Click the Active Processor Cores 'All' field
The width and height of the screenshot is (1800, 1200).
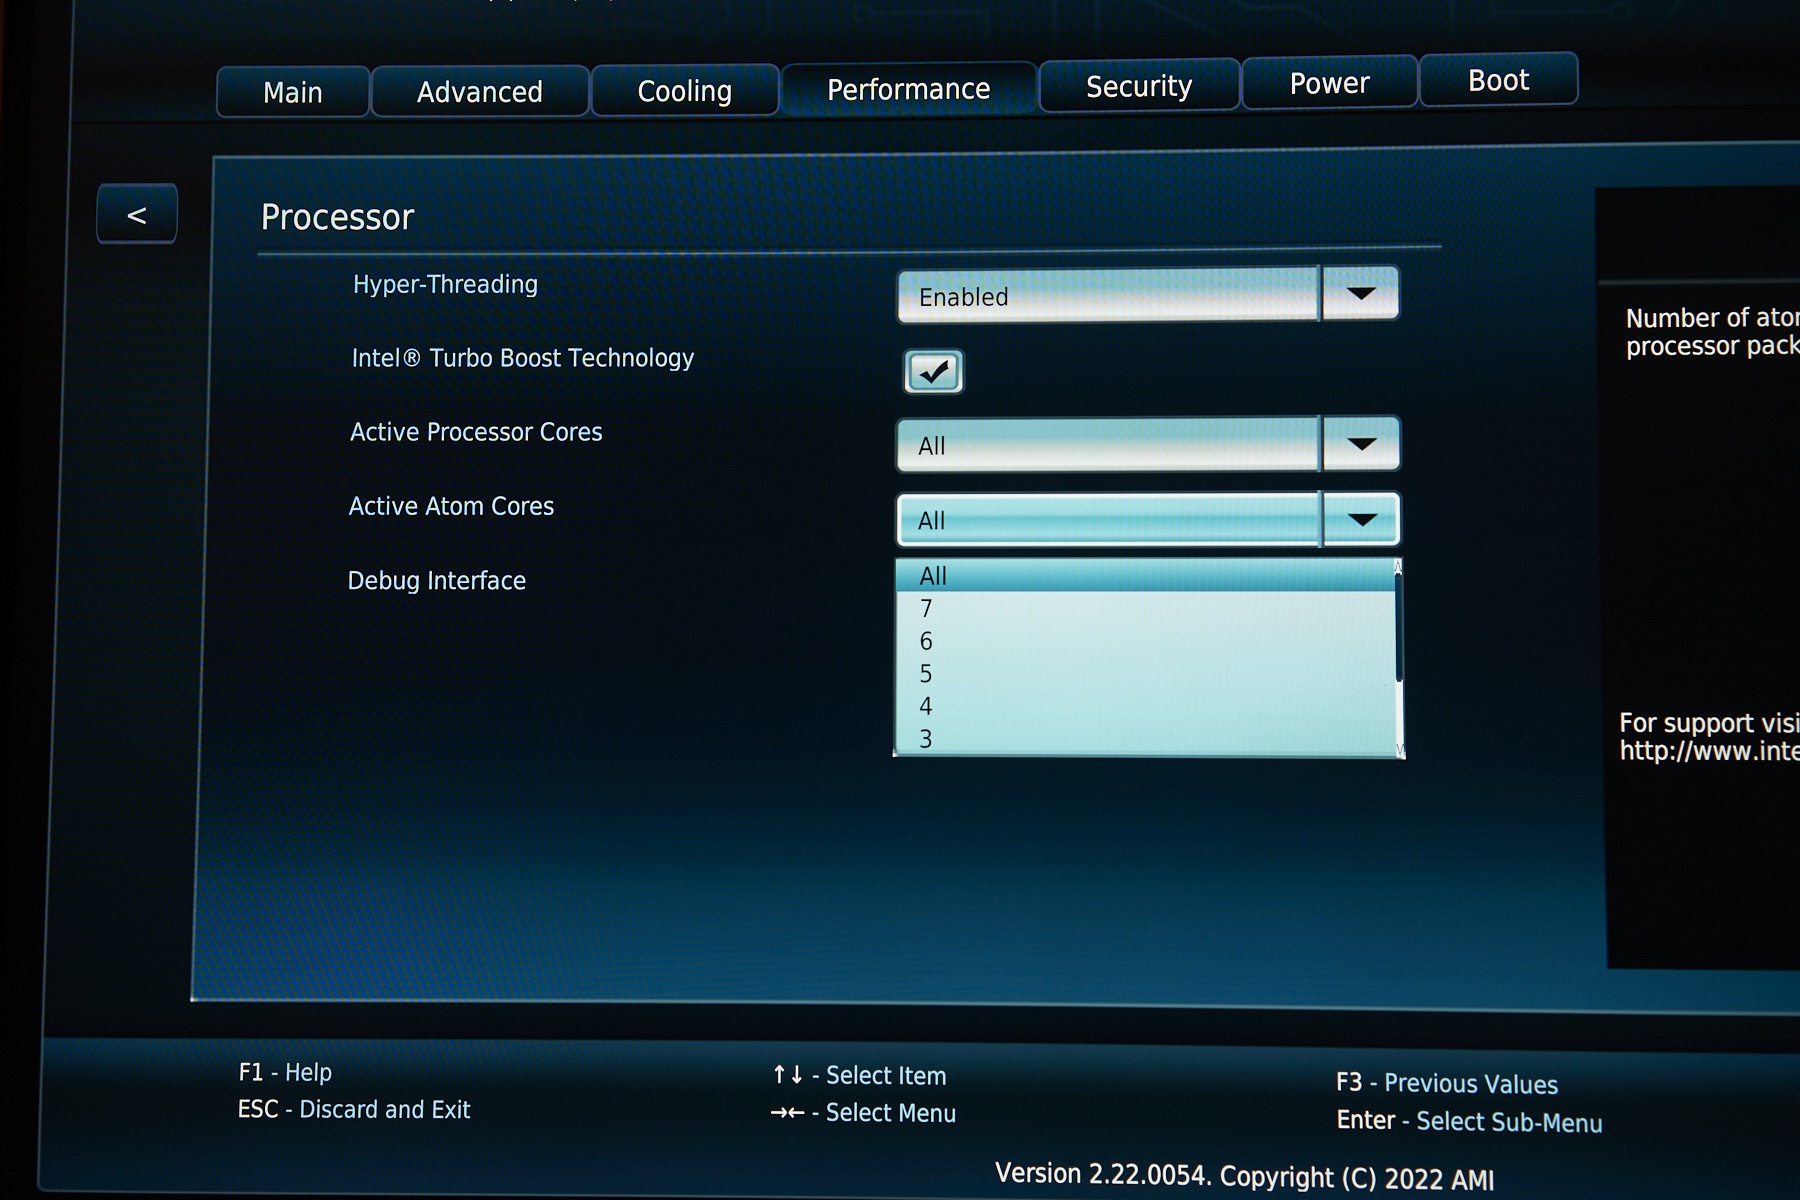click(x=1108, y=444)
